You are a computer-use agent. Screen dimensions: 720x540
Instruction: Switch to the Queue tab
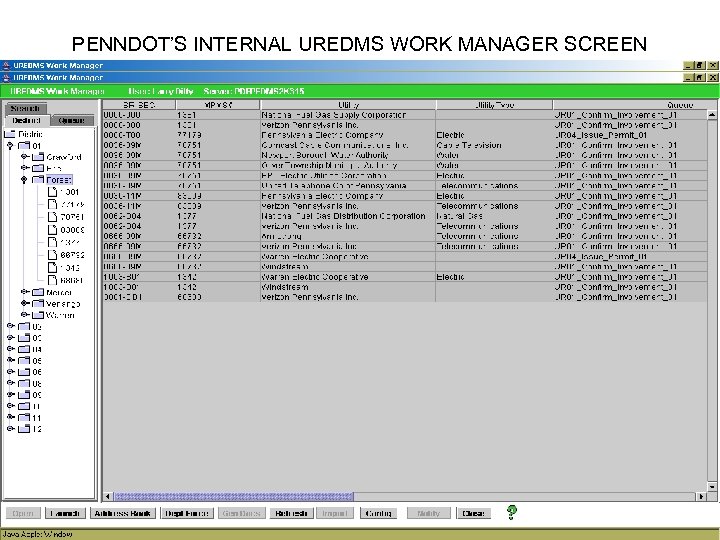[x=72, y=120]
